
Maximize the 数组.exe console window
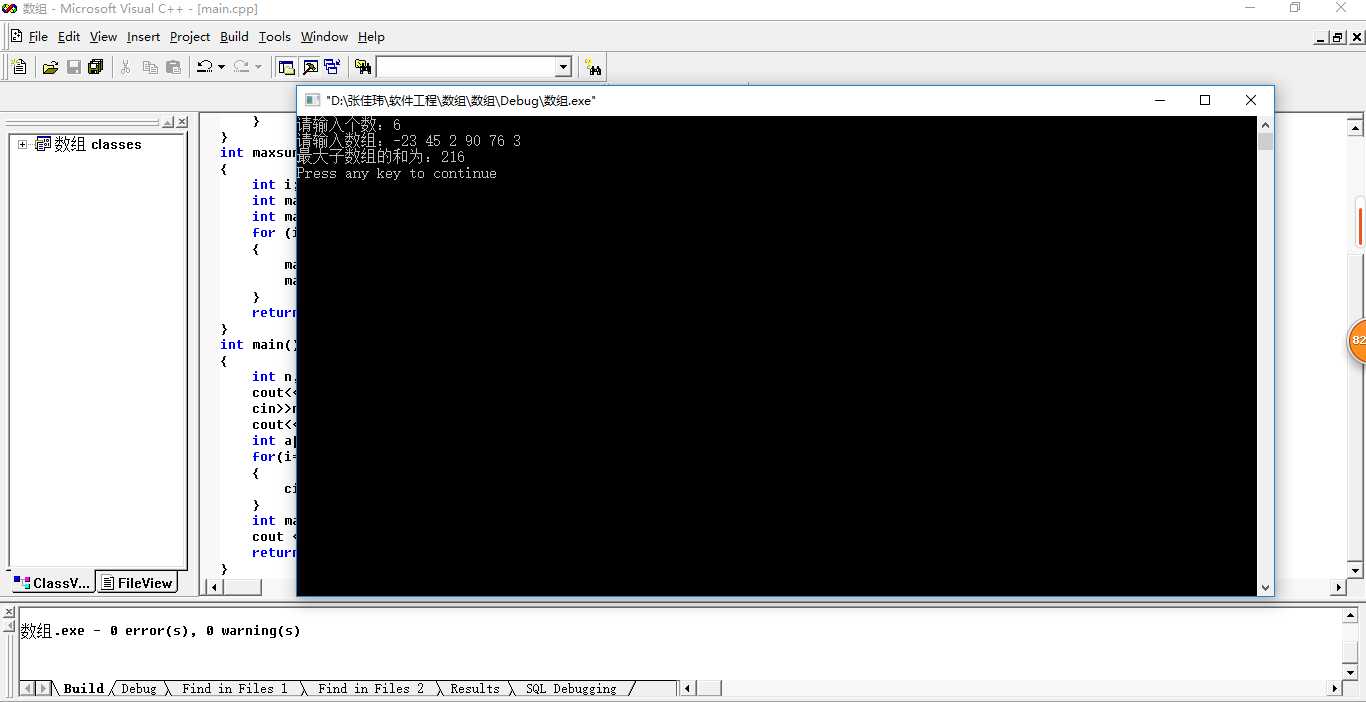(1205, 100)
